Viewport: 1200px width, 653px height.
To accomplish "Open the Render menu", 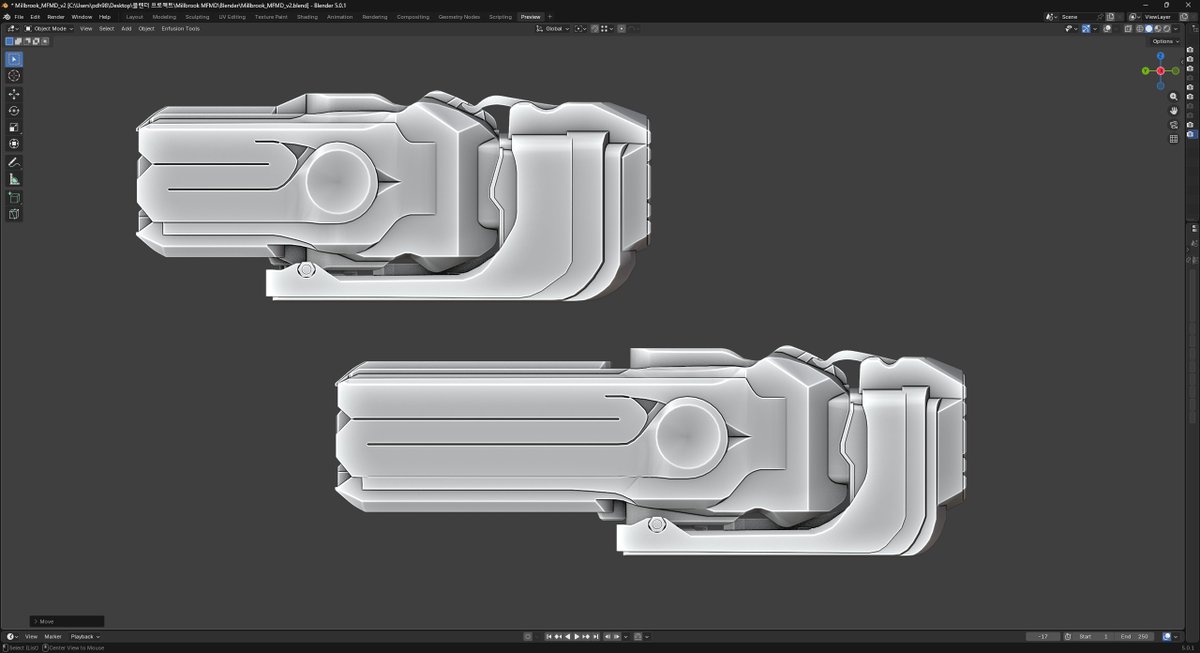I will (x=56, y=17).
